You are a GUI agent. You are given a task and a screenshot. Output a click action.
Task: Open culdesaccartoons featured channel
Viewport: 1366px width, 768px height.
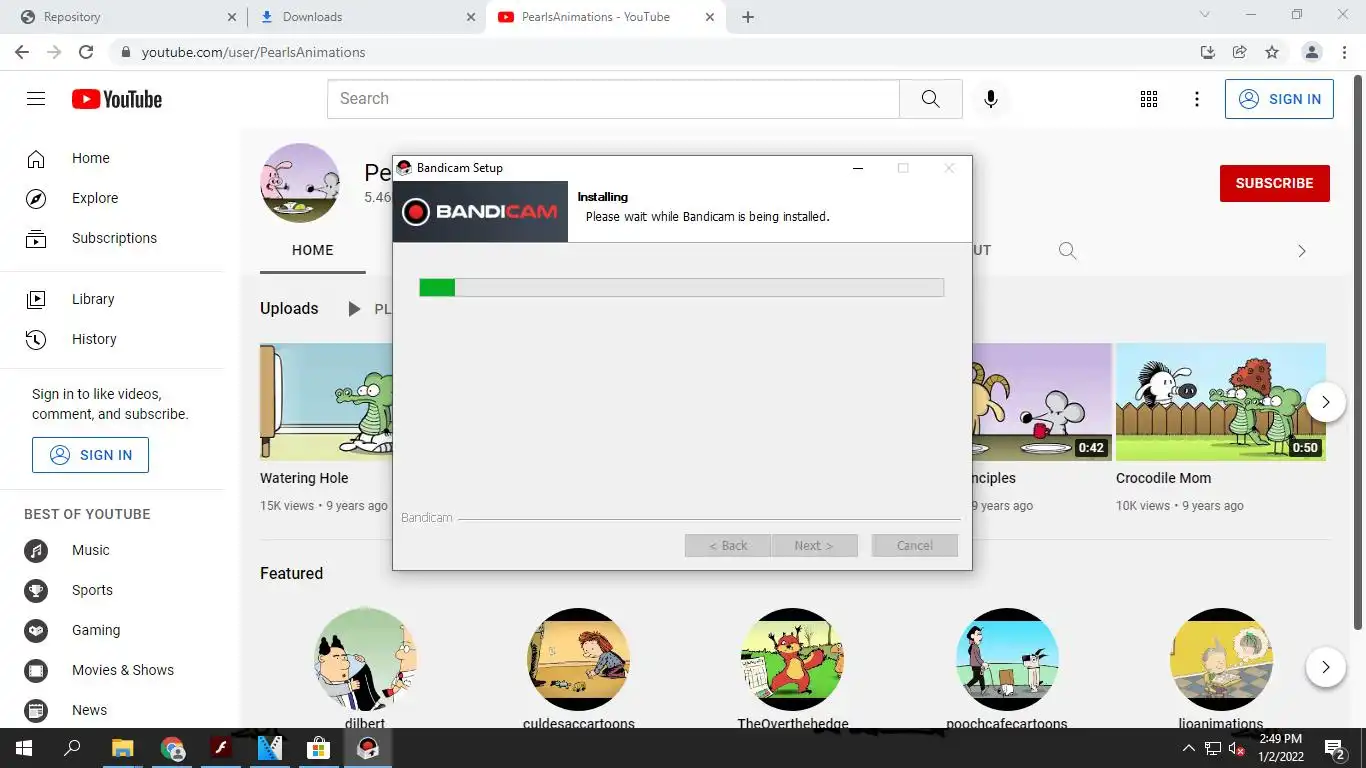click(578, 659)
